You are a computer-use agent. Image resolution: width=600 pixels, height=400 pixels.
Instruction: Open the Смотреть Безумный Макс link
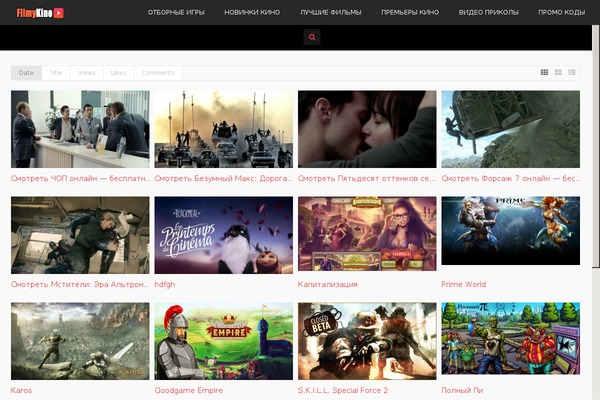click(x=223, y=178)
